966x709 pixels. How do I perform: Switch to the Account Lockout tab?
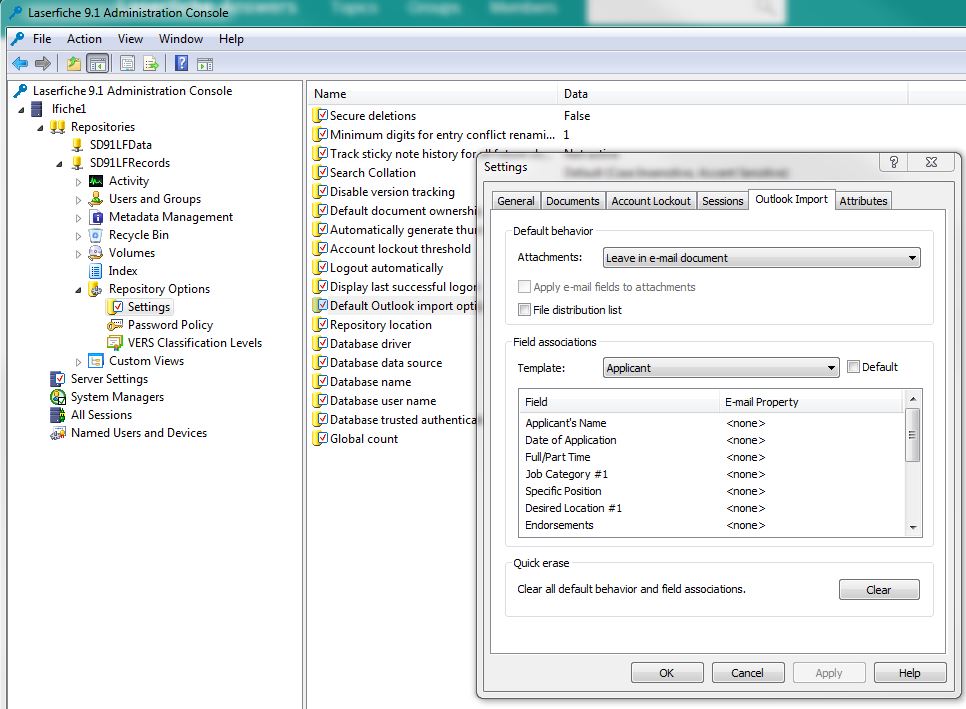651,201
